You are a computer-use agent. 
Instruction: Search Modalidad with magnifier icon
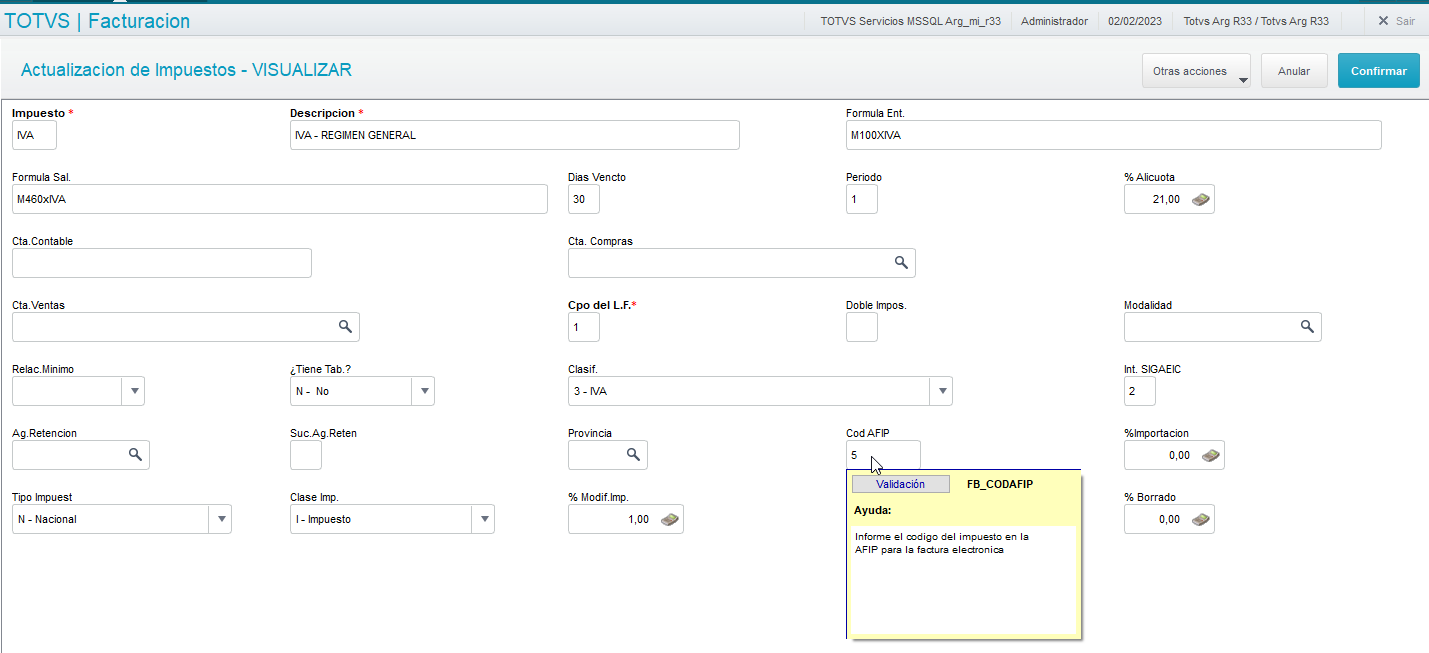pyautogui.click(x=1307, y=327)
